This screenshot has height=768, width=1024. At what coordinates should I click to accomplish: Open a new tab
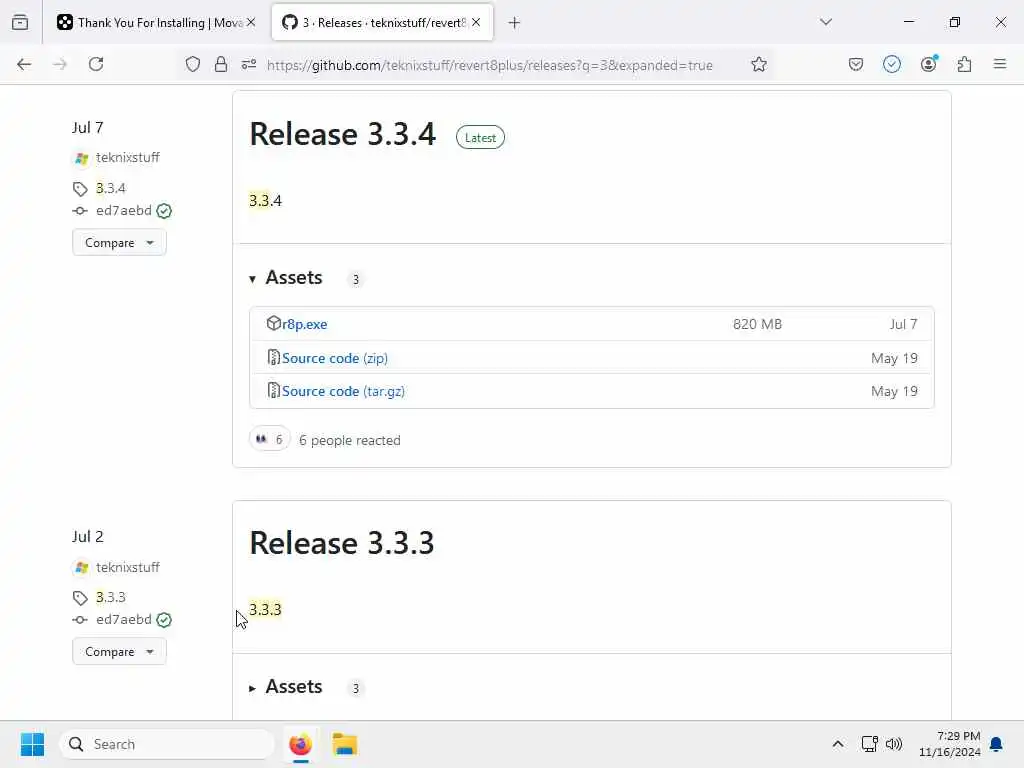click(514, 23)
